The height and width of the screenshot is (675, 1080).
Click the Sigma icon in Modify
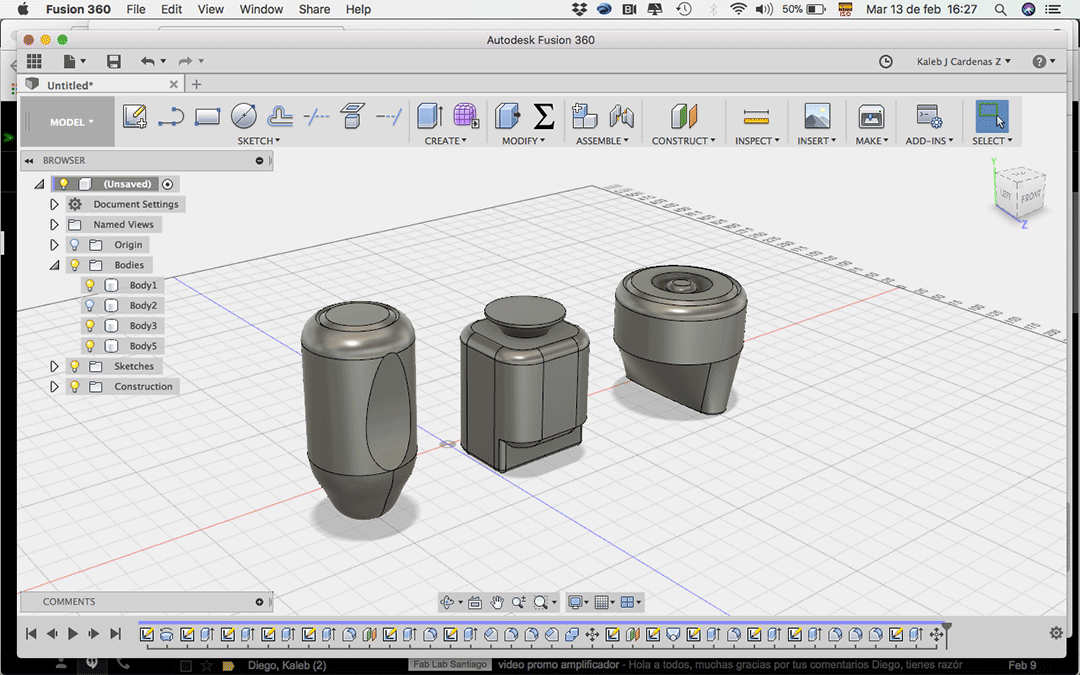[543, 117]
